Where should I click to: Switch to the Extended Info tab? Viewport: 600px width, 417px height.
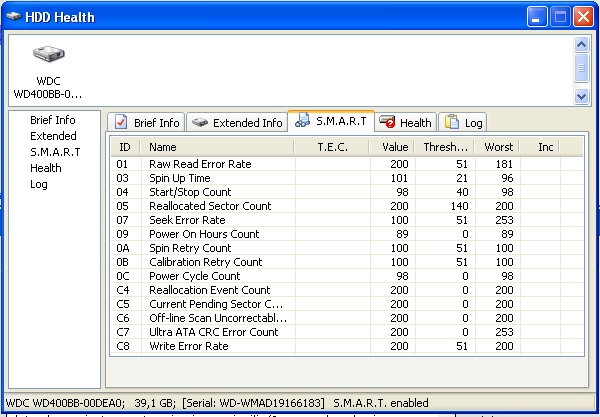[237, 122]
